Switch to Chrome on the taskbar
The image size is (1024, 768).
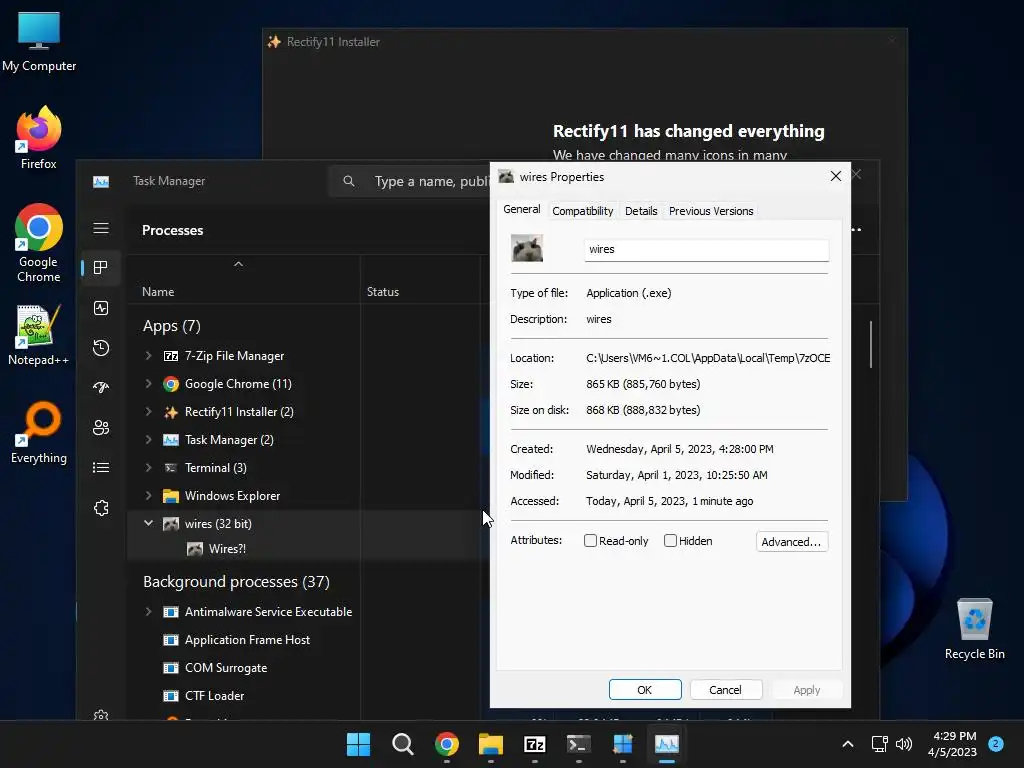point(447,744)
